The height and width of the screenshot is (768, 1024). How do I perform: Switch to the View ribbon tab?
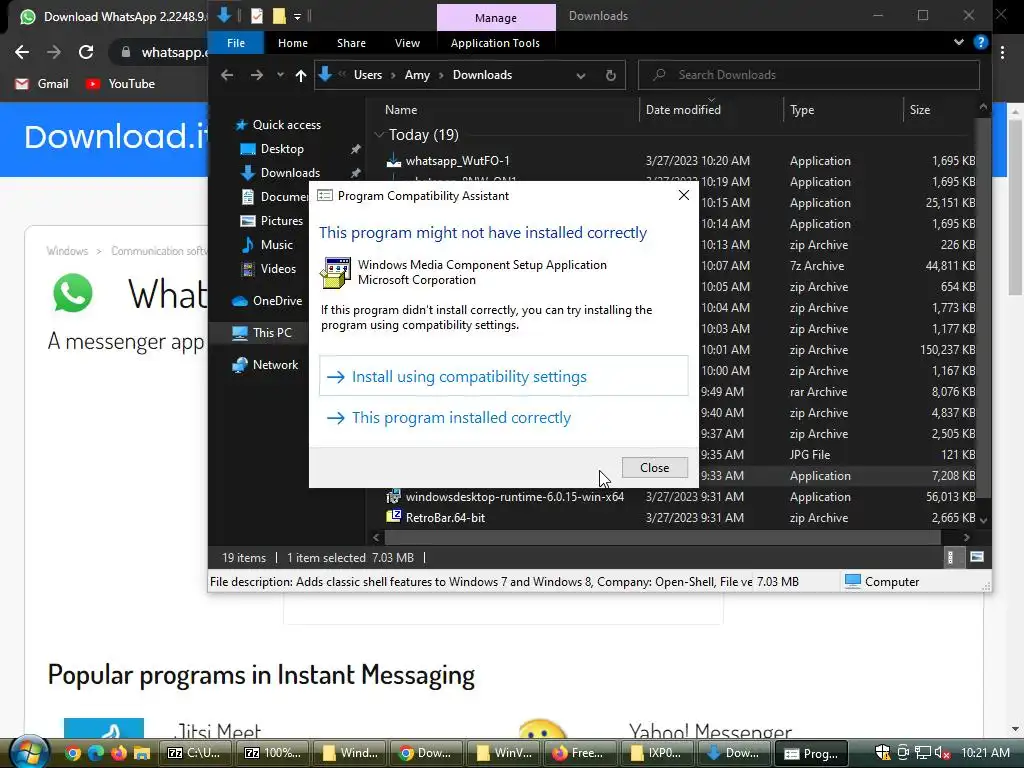pyautogui.click(x=408, y=43)
